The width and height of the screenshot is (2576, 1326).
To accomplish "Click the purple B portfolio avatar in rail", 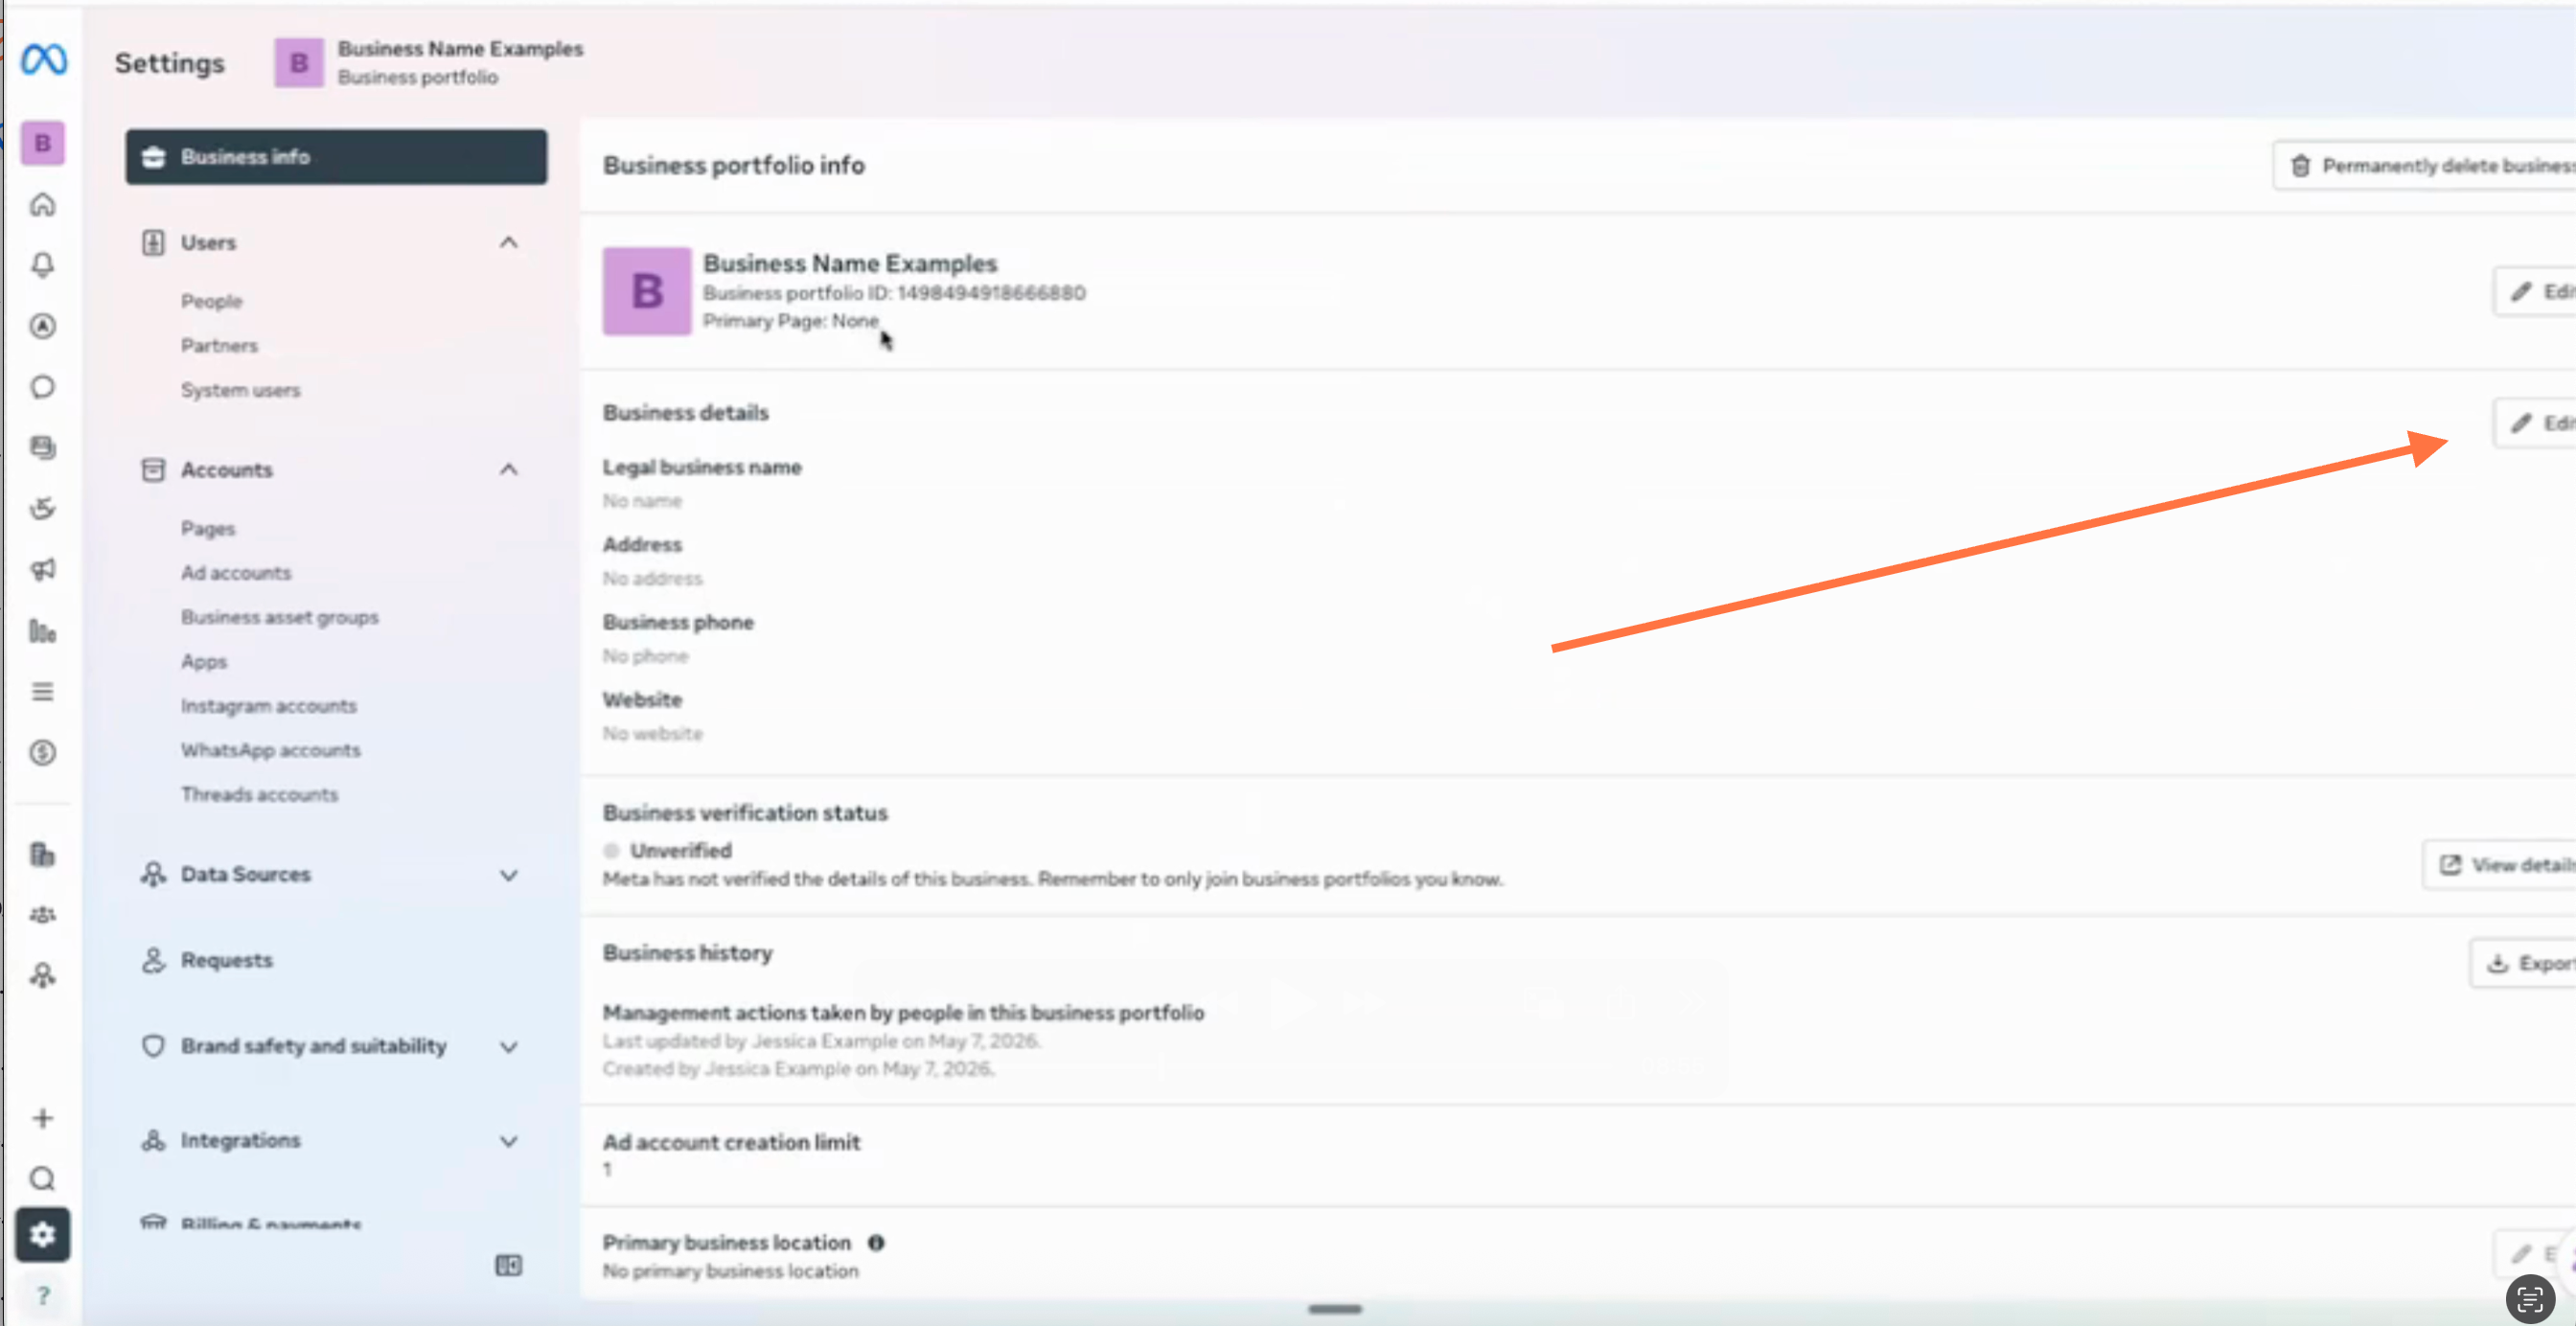I will (42, 143).
